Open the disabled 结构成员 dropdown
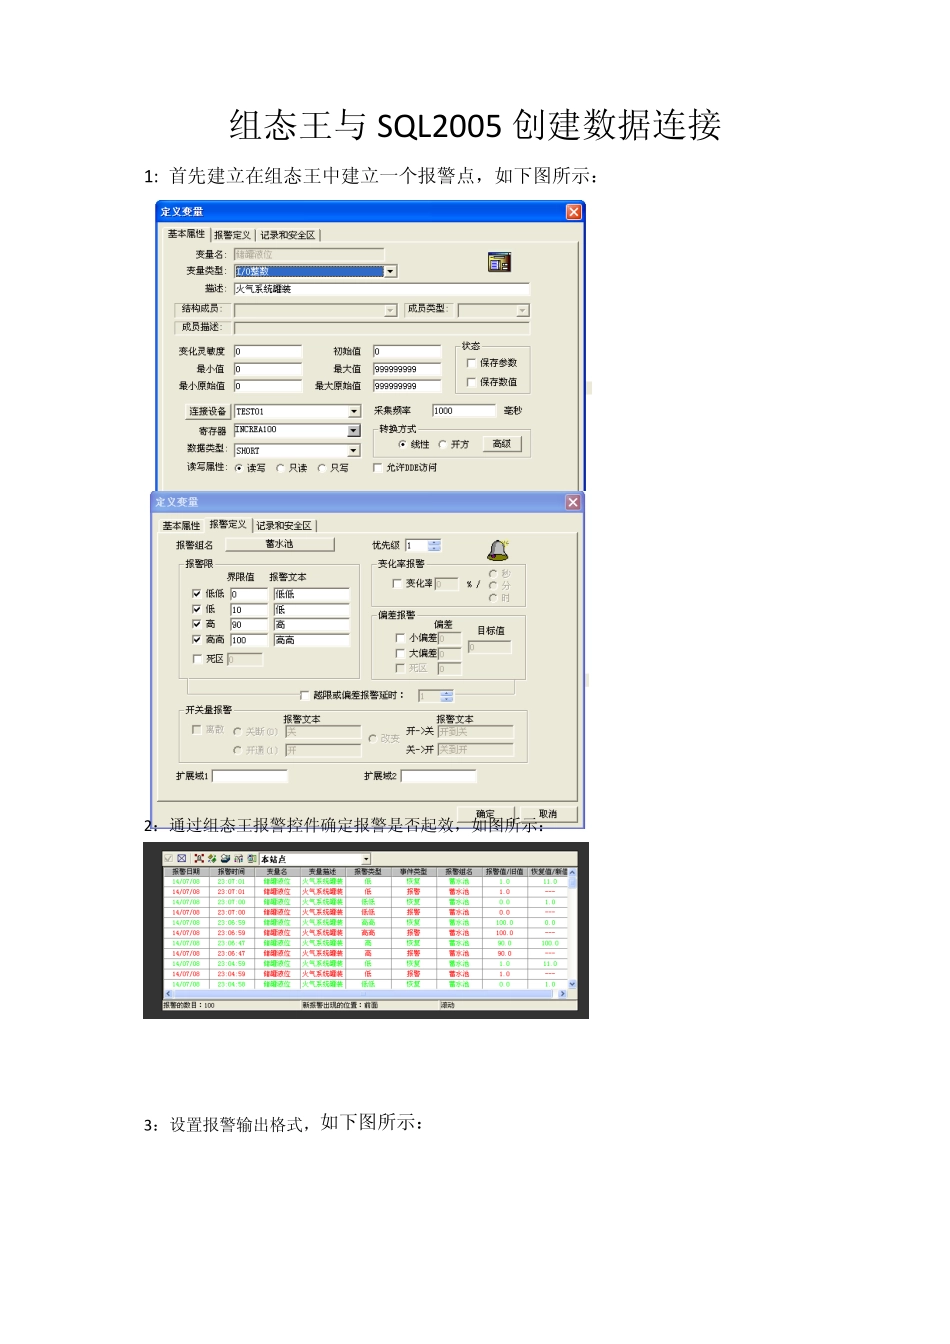950x1344 pixels. [x=391, y=310]
